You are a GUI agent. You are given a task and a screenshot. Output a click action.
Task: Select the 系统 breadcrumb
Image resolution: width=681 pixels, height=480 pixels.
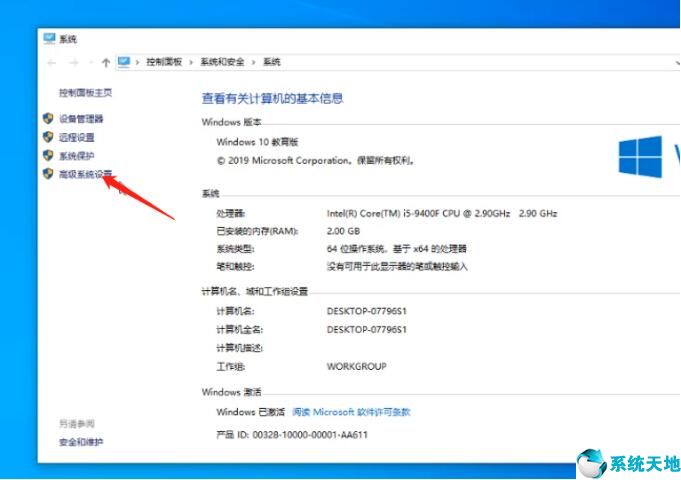coord(271,62)
